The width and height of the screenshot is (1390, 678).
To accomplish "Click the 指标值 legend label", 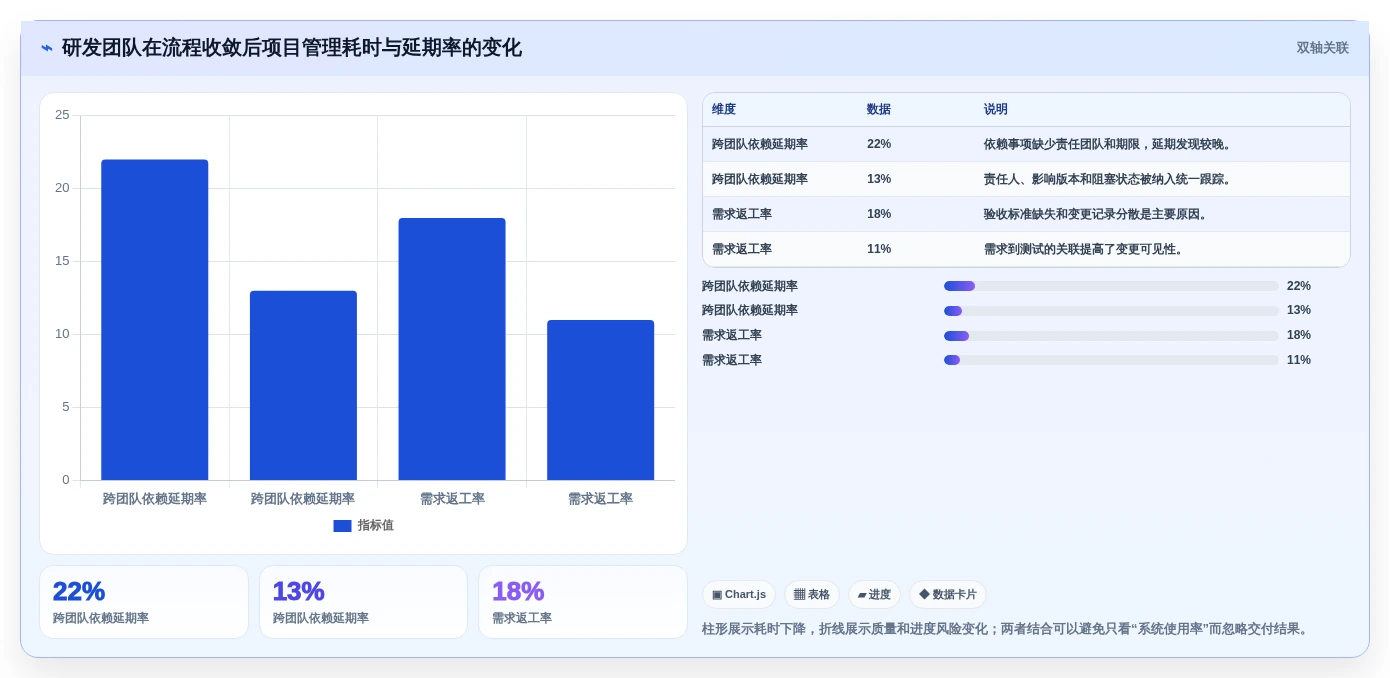I will [376, 526].
